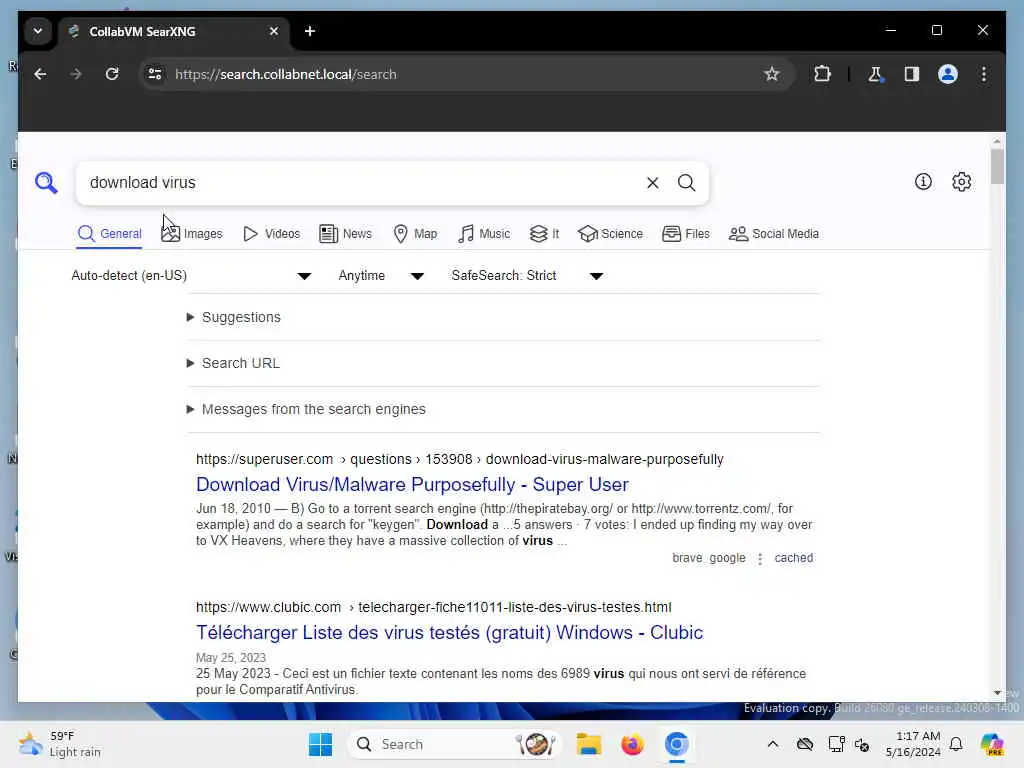Click the Chromium taskbar icon

(x=677, y=744)
